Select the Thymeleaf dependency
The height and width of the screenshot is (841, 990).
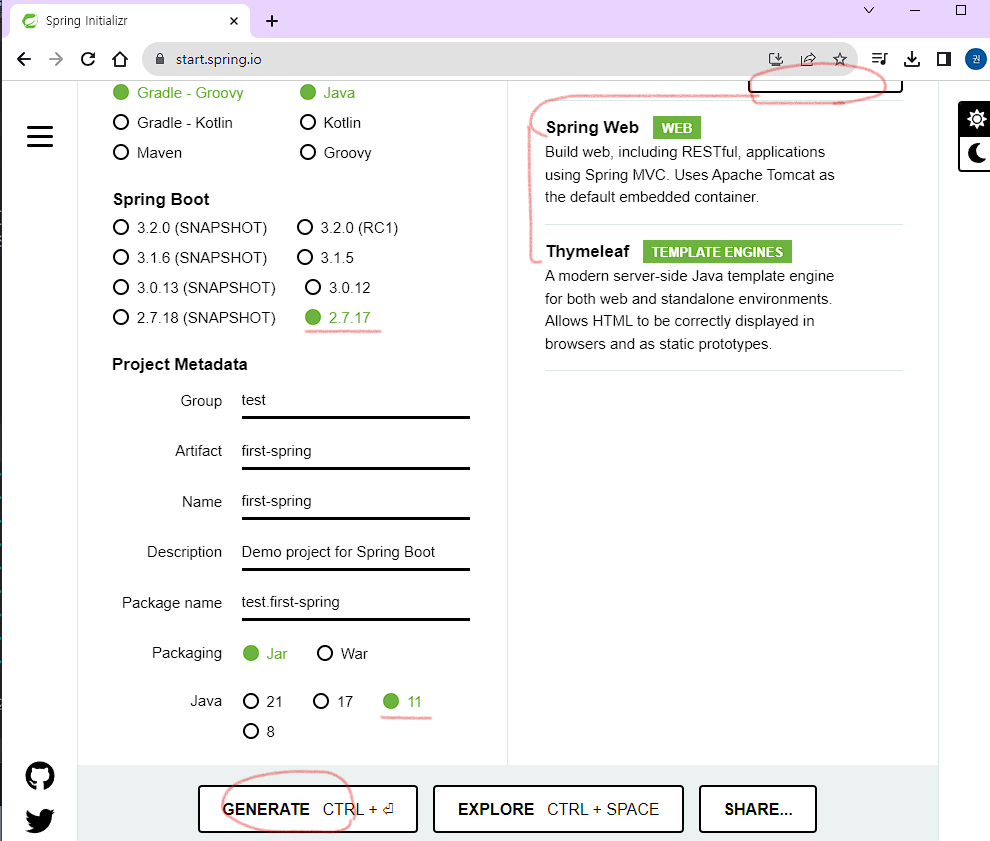point(724,297)
